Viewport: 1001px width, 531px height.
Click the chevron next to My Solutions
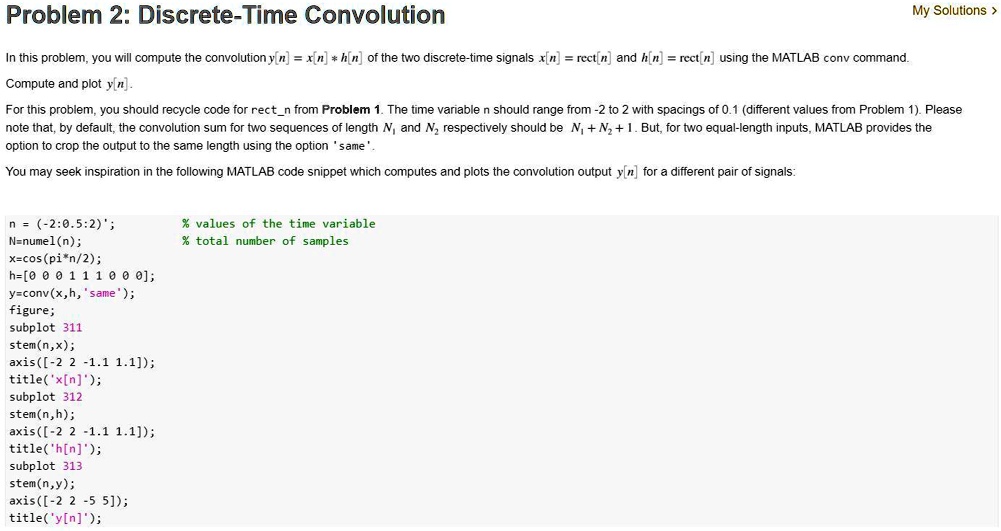coord(994,11)
